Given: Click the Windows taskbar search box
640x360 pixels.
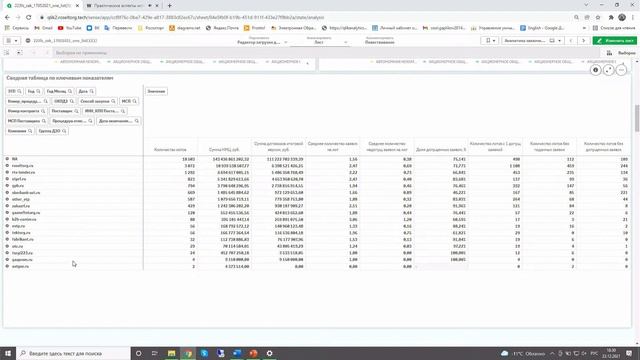Looking at the screenshot, I should pyautogui.click(x=73, y=353).
